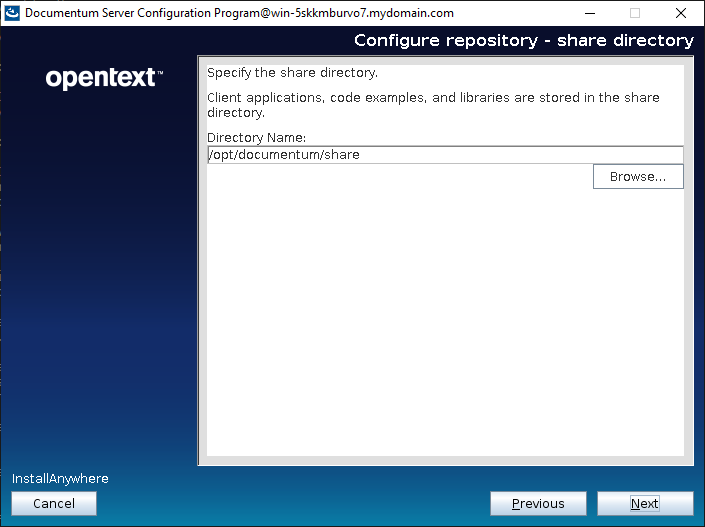
Task: Click the maximize window button
Action: coord(634,13)
